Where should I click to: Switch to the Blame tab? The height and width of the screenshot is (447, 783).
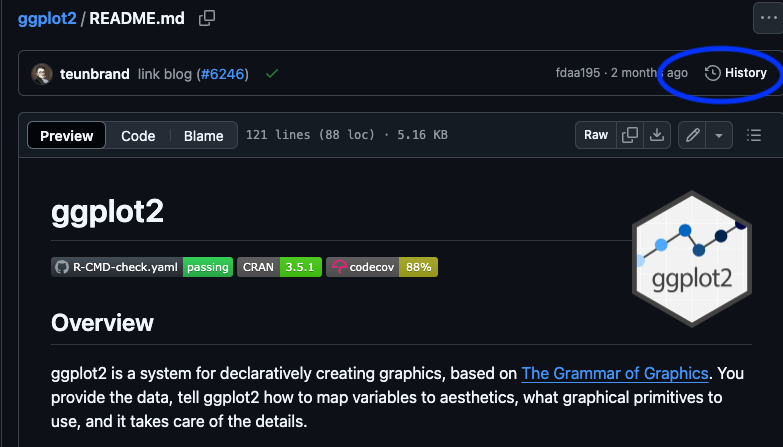[203, 135]
